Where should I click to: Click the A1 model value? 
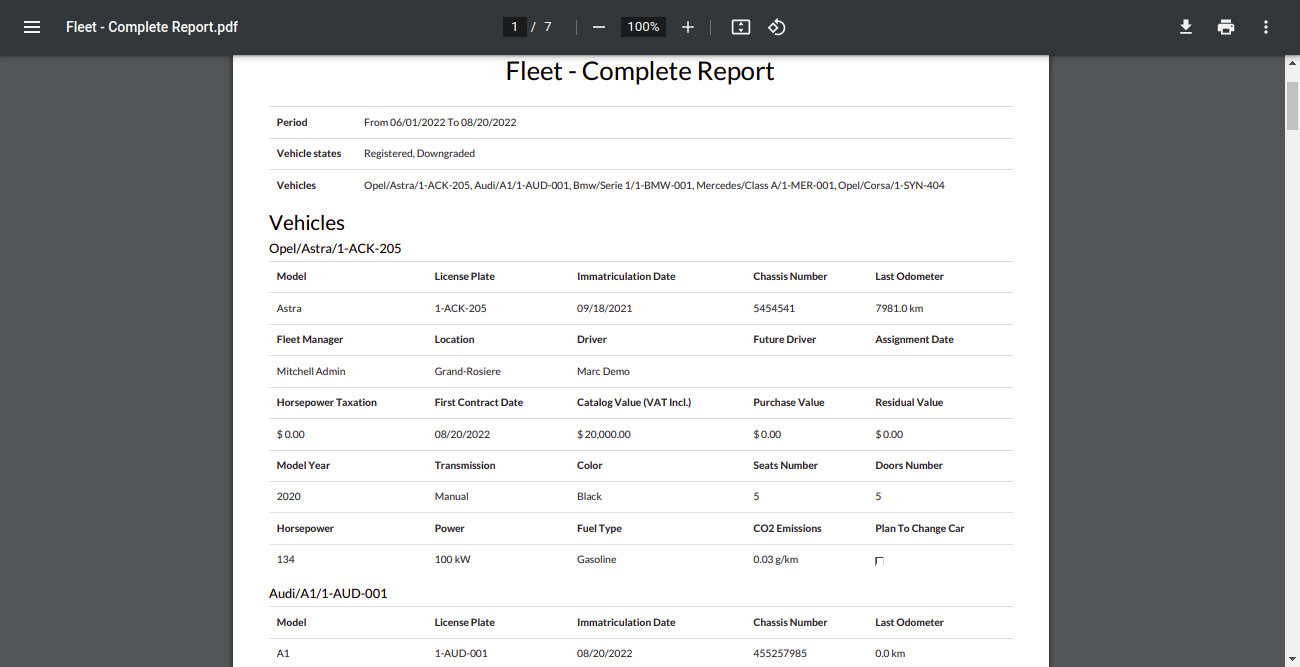pyautogui.click(x=283, y=653)
